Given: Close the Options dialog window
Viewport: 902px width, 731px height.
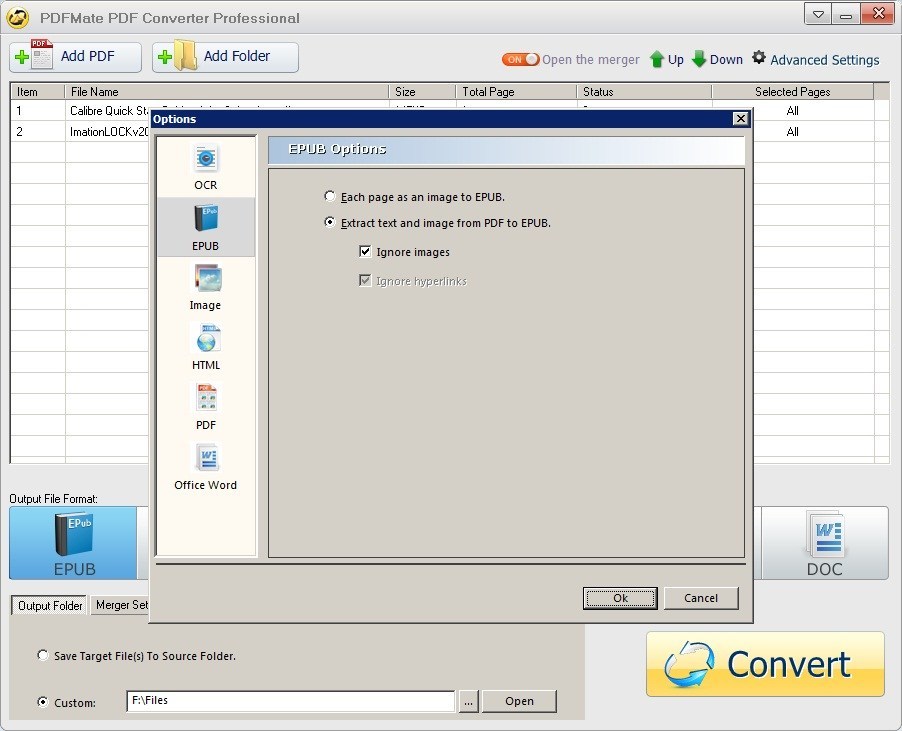Looking at the screenshot, I should (740, 118).
